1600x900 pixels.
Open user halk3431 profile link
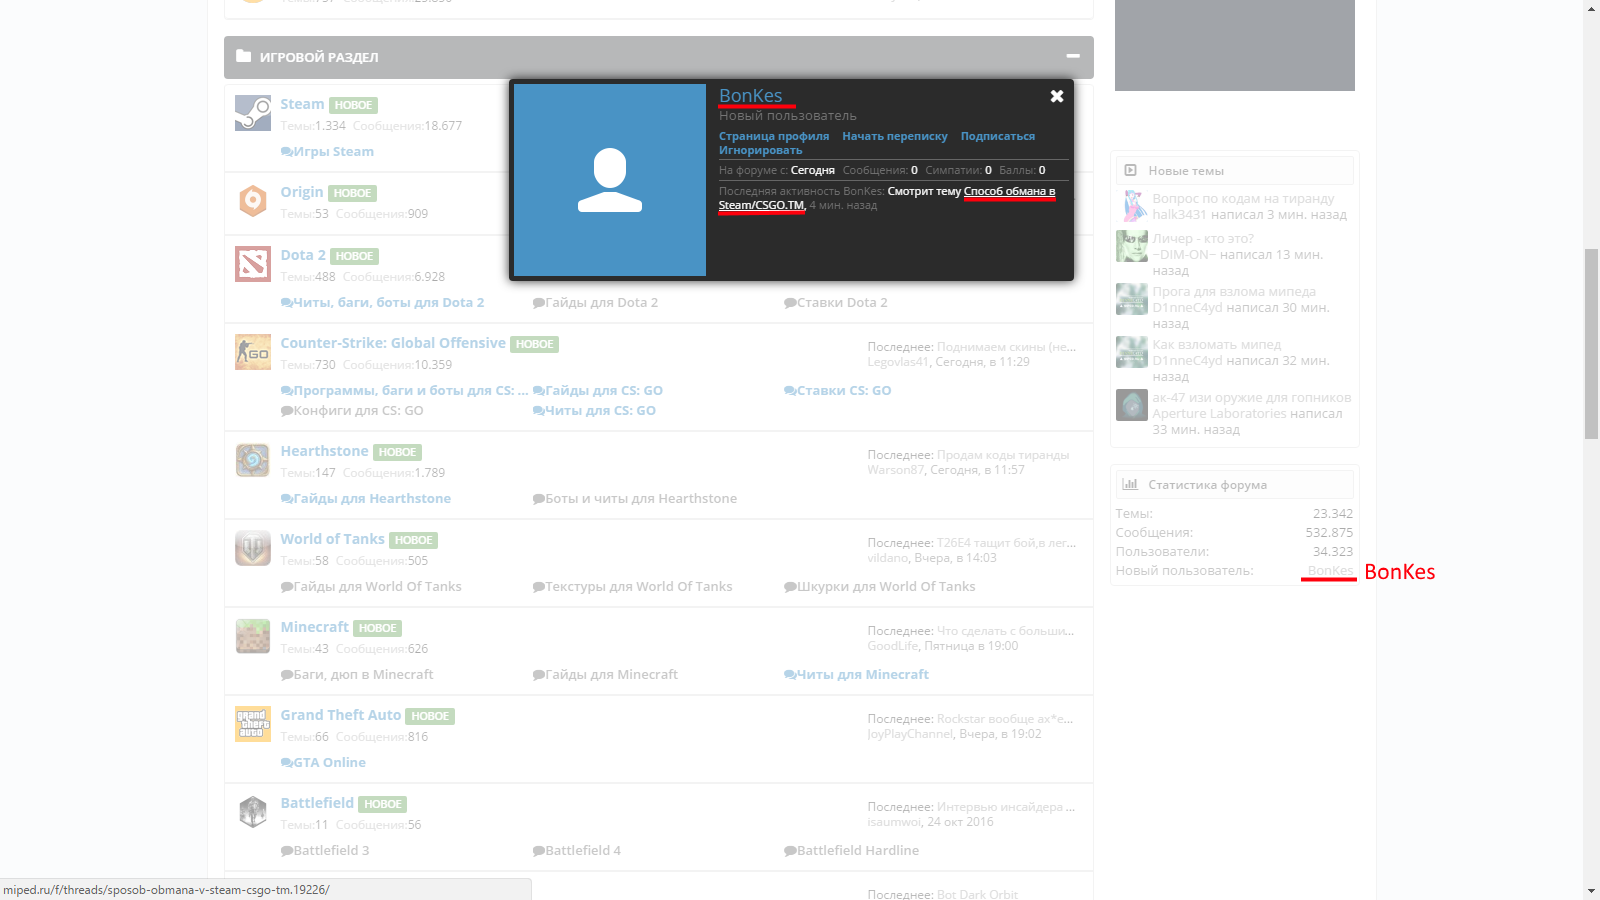(x=1179, y=215)
